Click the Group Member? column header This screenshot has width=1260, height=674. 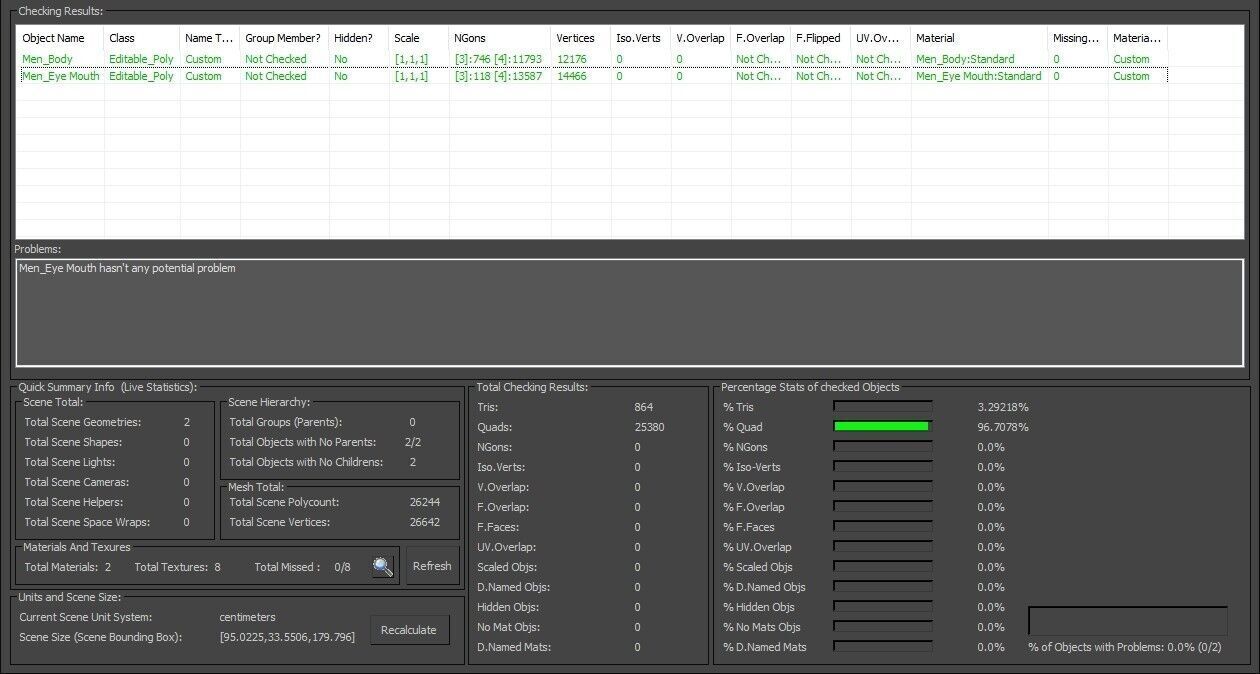[284, 38]
